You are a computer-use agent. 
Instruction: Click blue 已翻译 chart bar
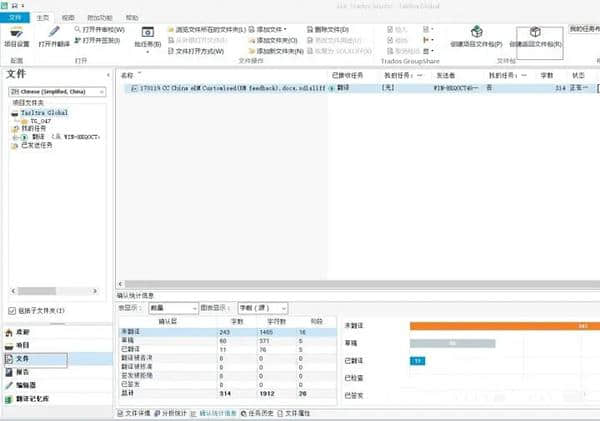[417, 361]
